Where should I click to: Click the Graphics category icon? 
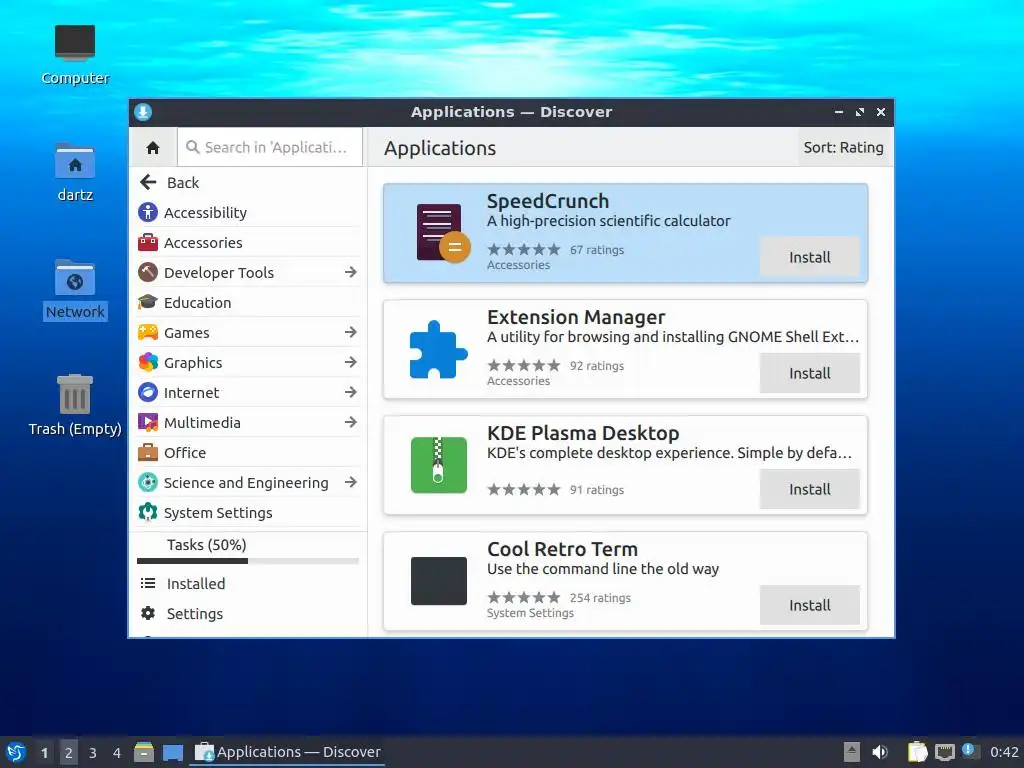(148, 362)
